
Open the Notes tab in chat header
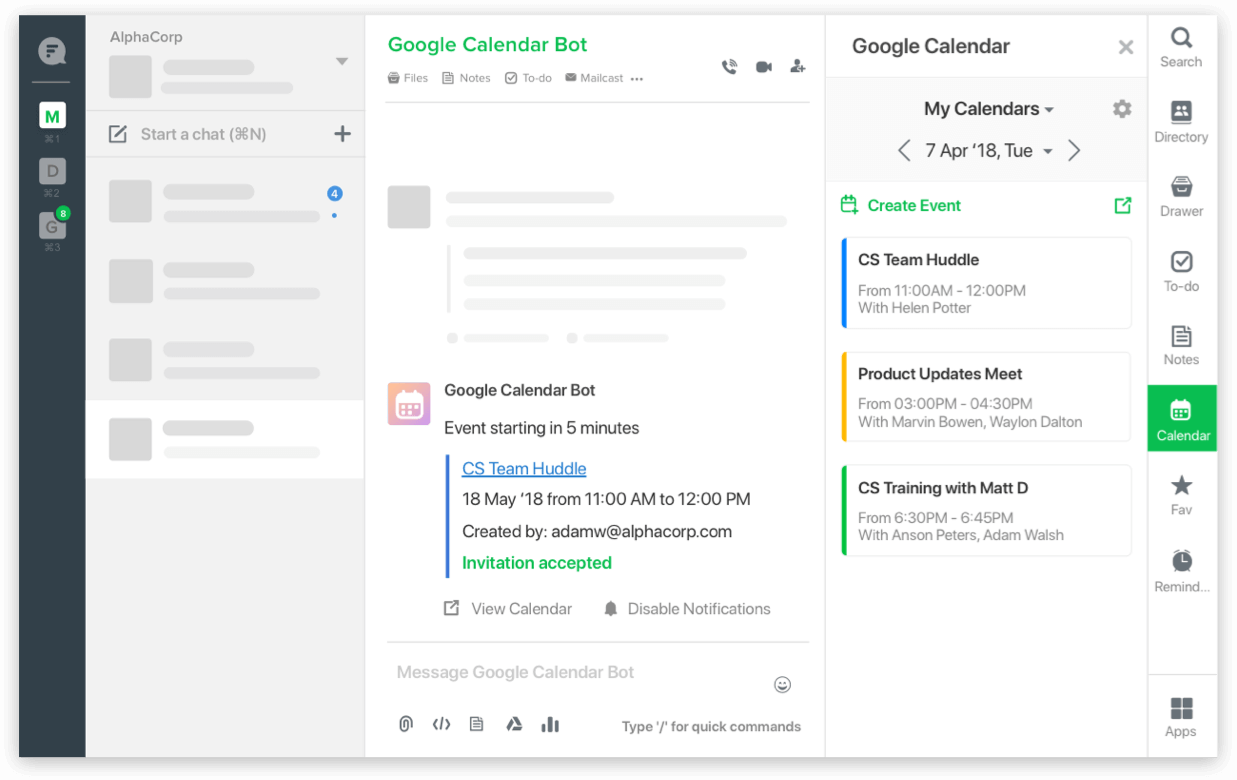pyautogui.click(x=466, y=78)
